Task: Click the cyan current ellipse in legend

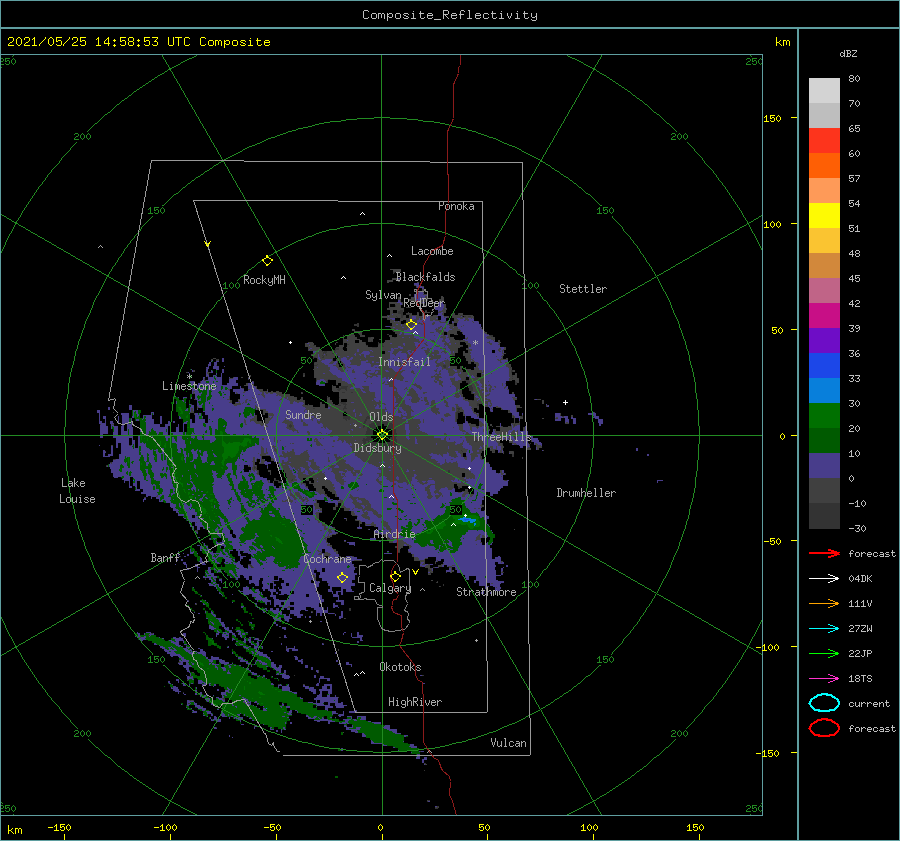Action: pos(824,703)
